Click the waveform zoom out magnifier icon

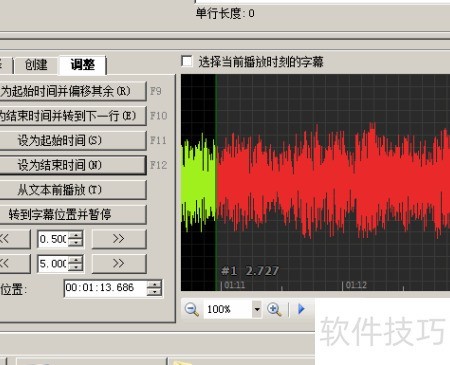(192, 310)
